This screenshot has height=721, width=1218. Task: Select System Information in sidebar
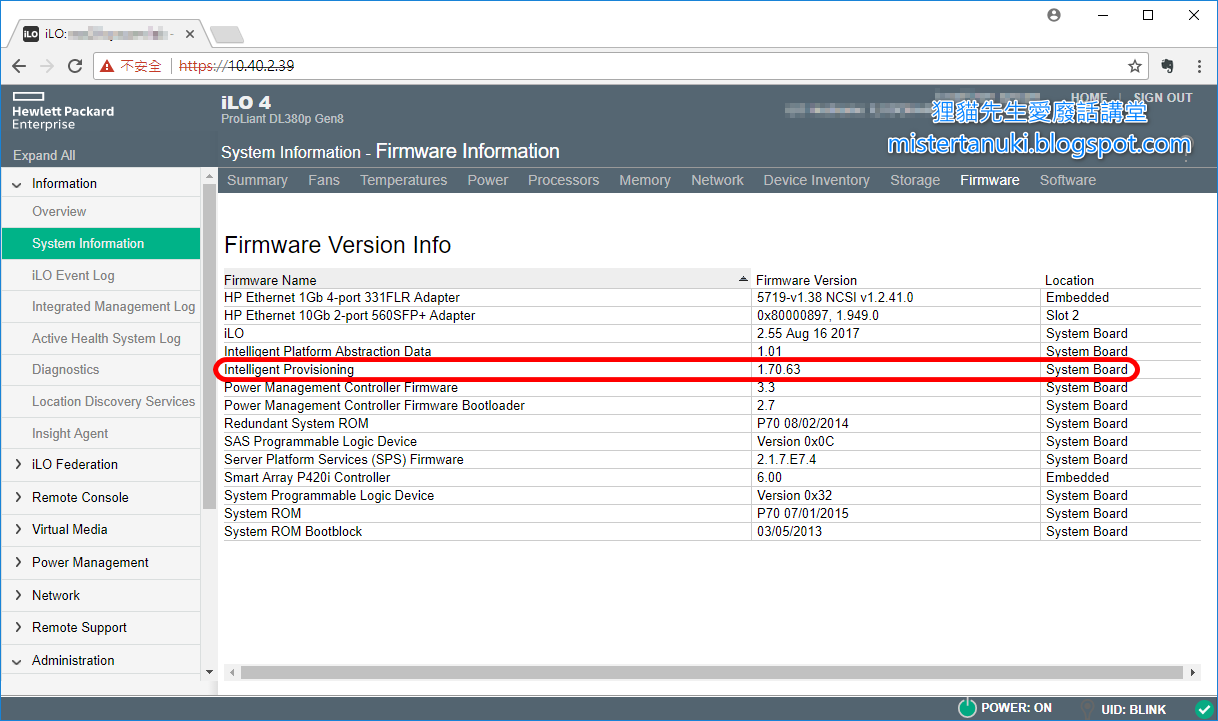coord(101,243)
